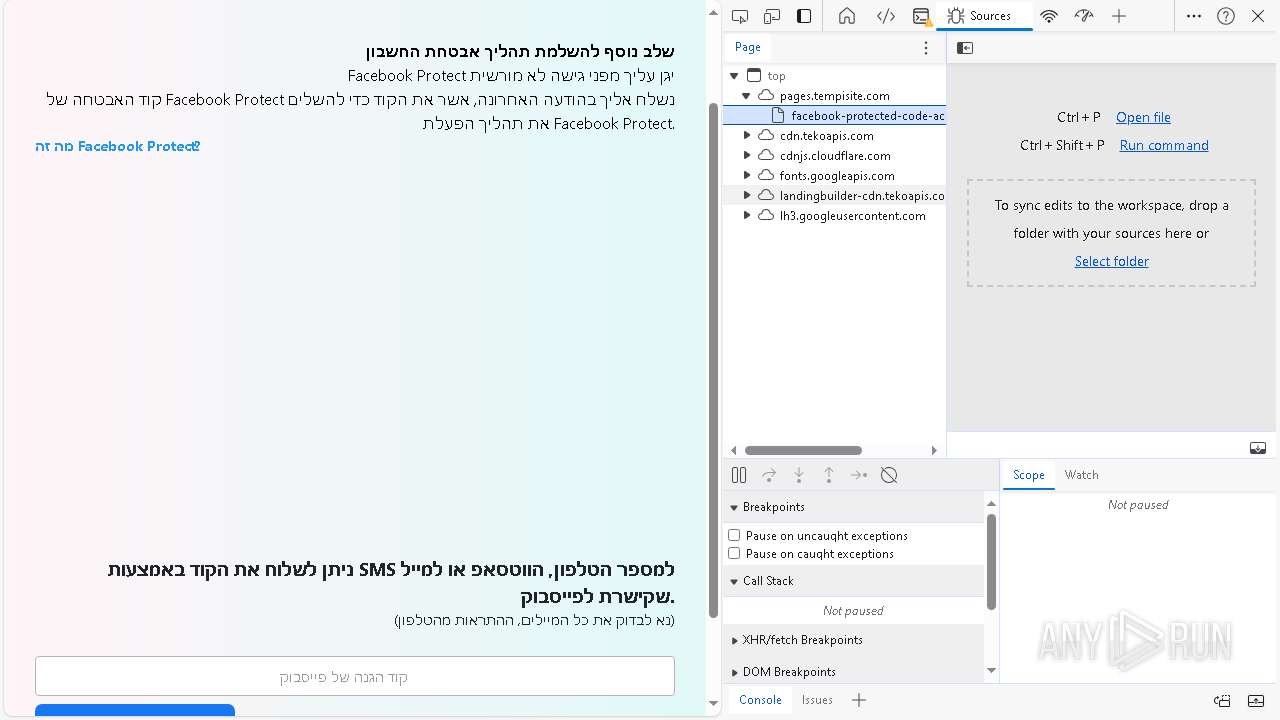Click the Step button arrow-dot icon

[859, 475]
